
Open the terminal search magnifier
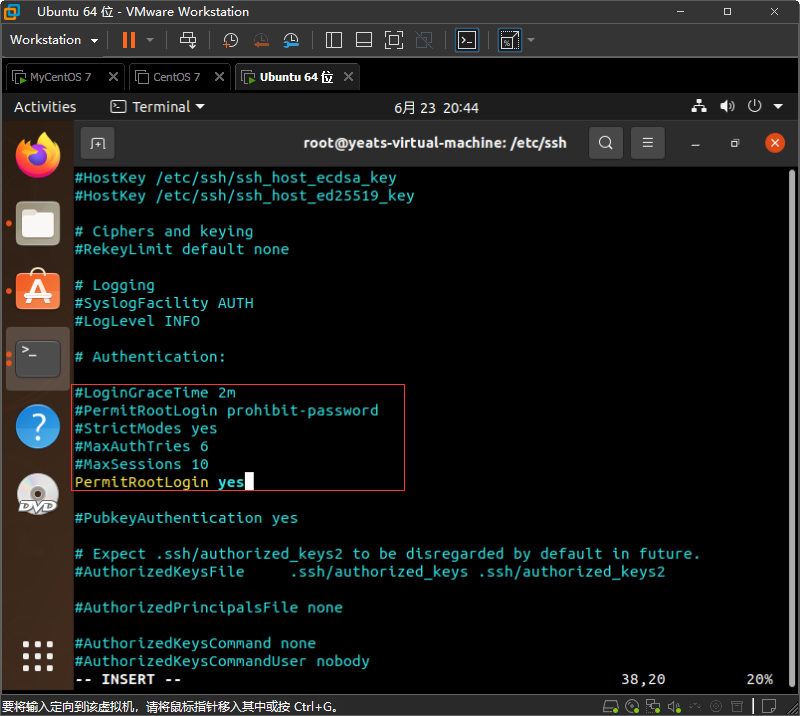pyautogui.click(x=605, y=142)
